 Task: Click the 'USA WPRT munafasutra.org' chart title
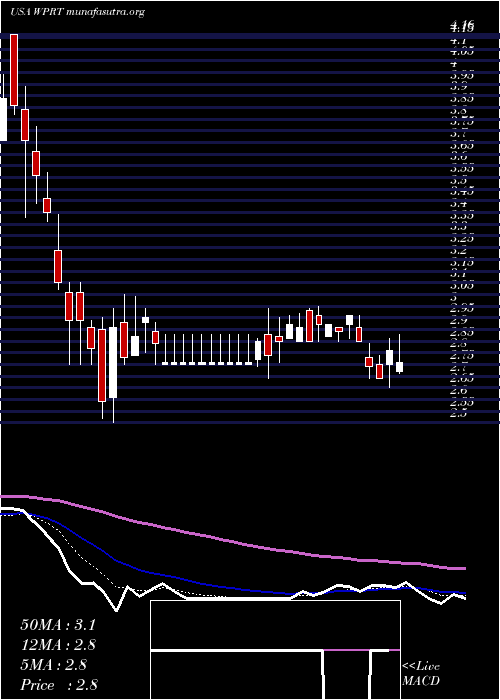click(x=77, y=12)
